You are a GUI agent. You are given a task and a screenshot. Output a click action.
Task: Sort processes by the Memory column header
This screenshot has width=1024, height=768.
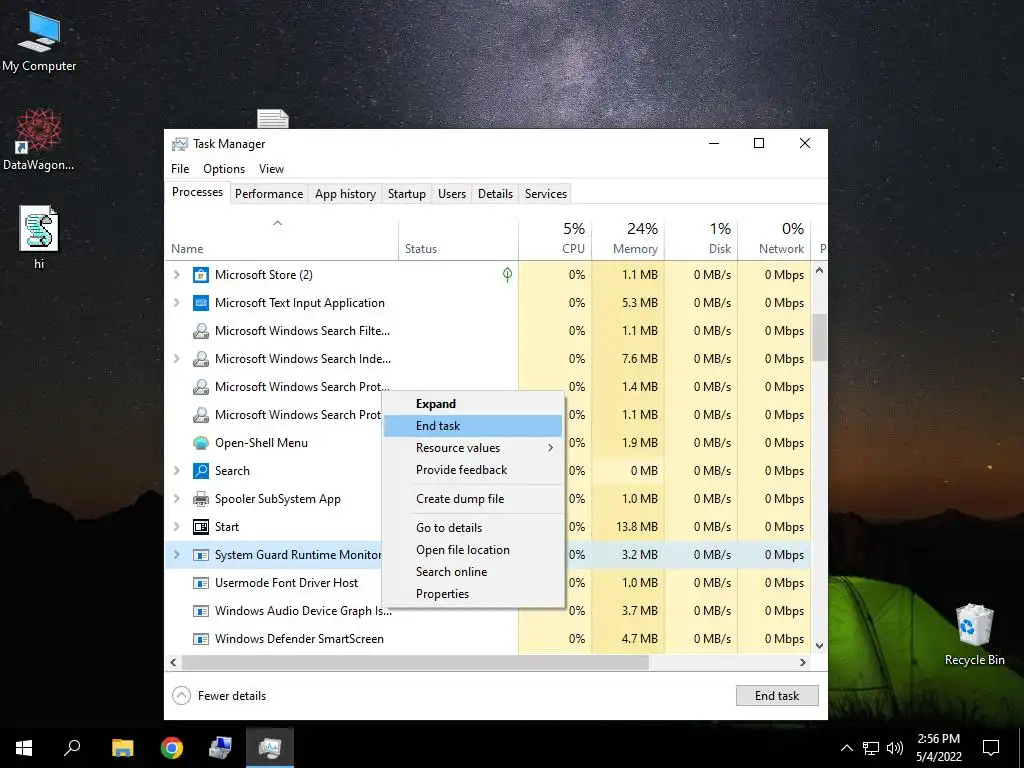[628, 239]
